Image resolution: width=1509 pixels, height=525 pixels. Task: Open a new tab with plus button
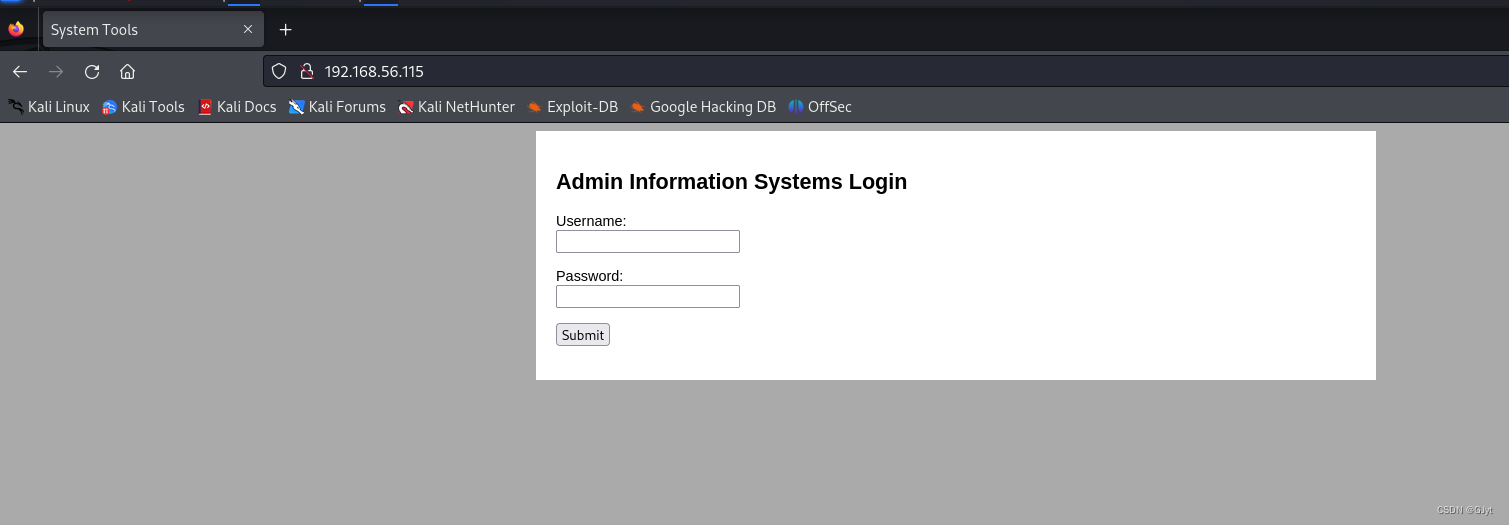pyautogui.click(x=285, y=30)
